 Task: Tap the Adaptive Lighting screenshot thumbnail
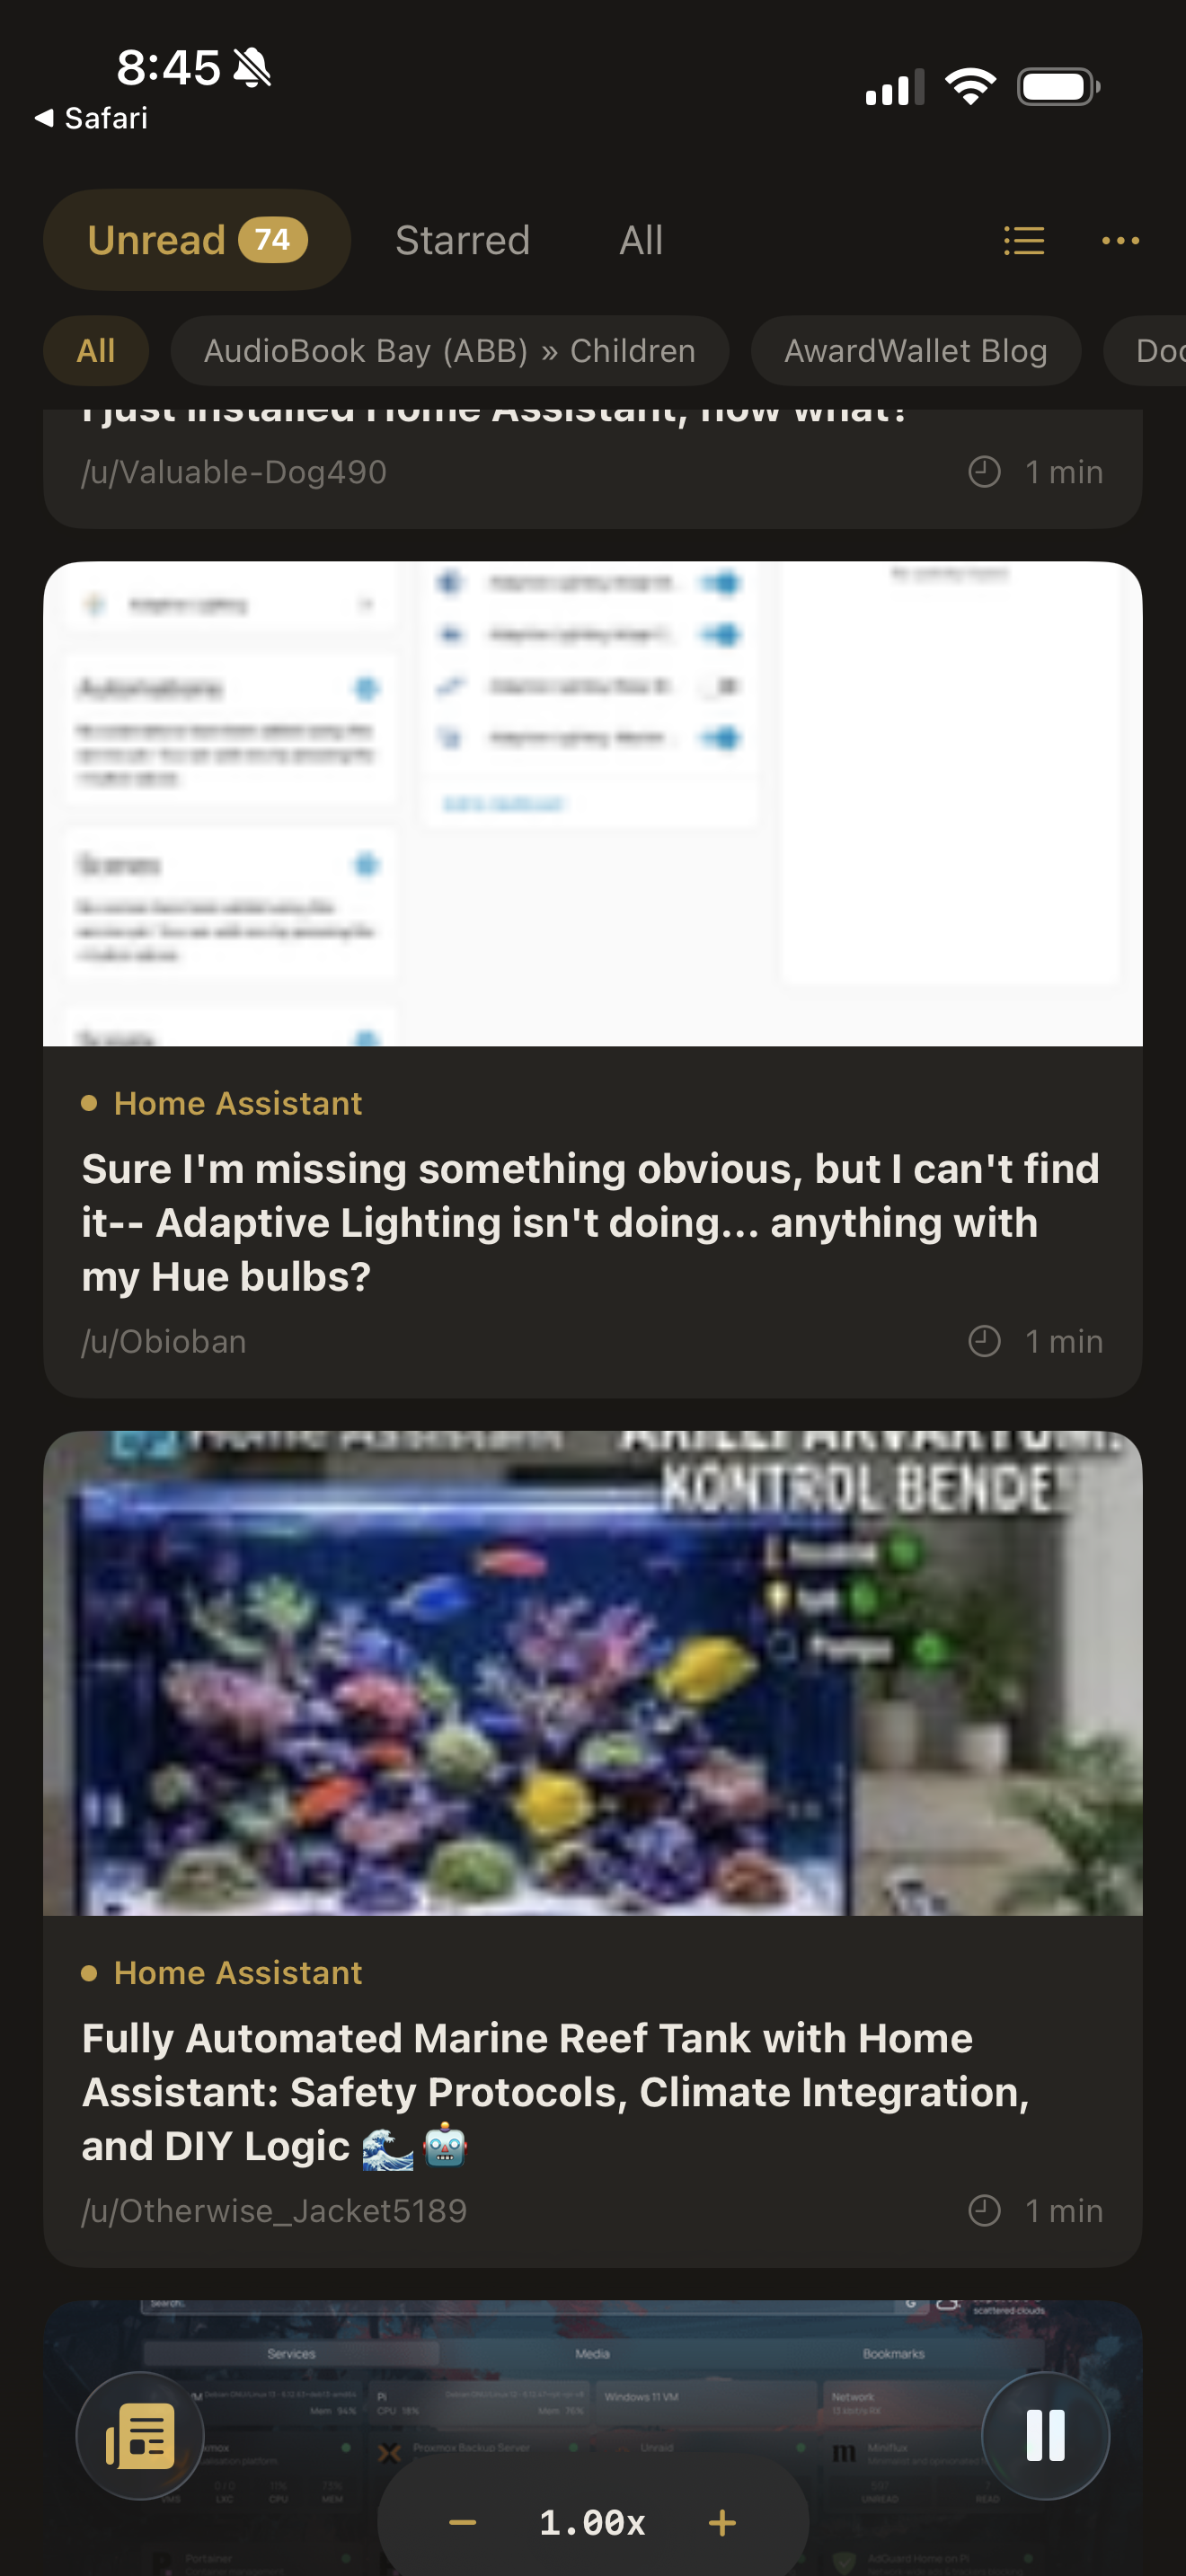(x=592, y=804)
